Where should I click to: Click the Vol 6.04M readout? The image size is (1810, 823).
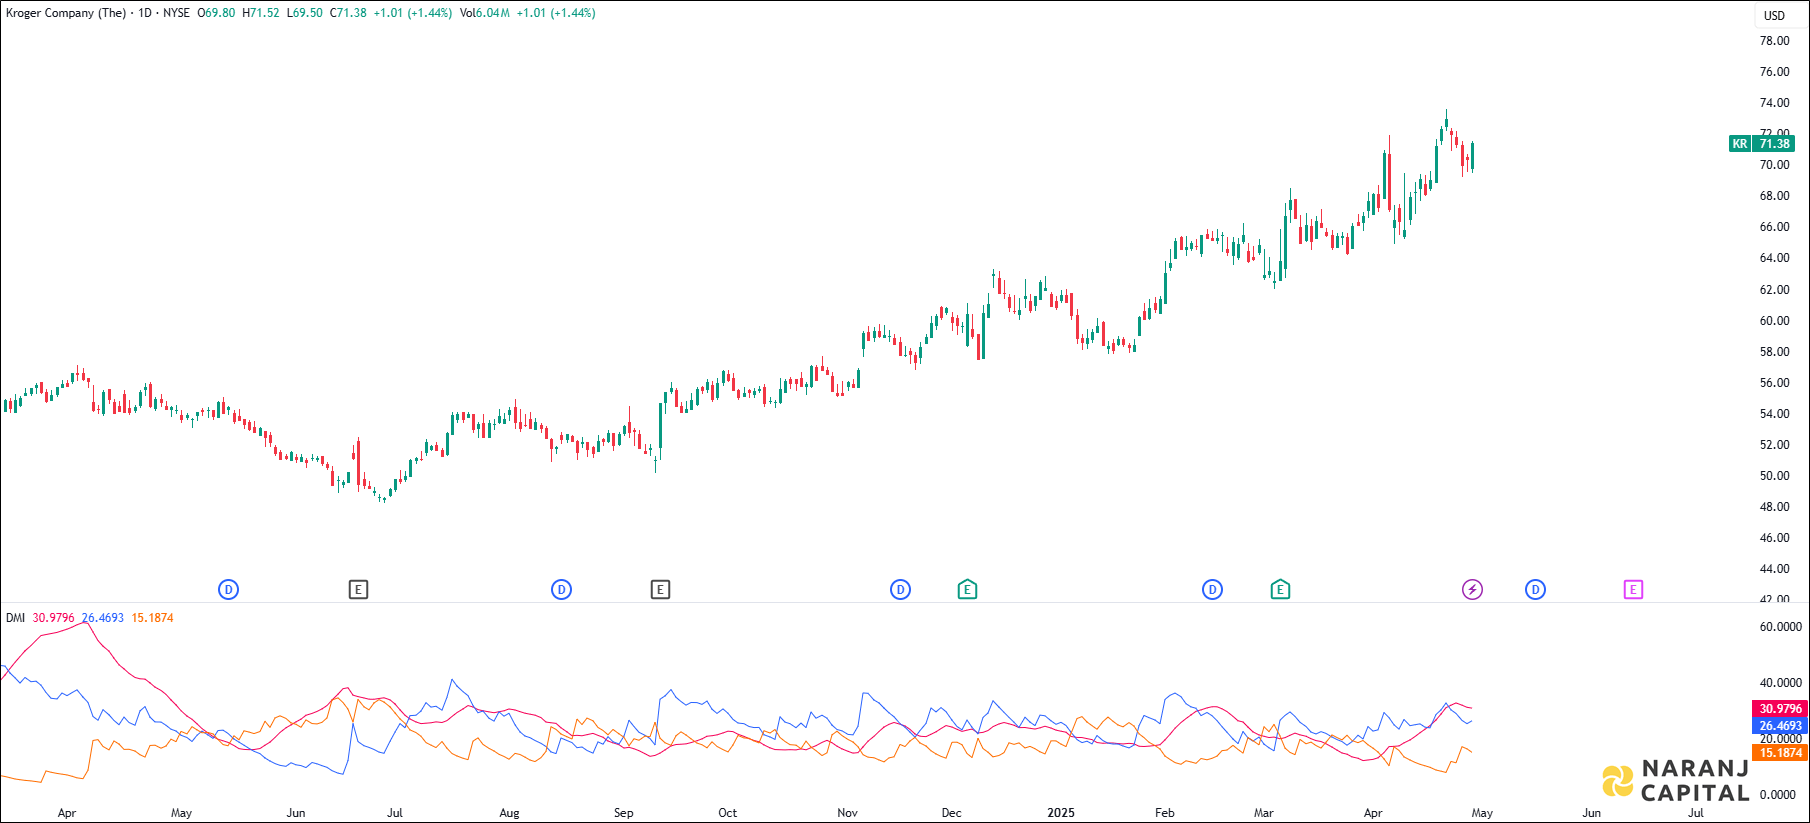tap(485, 13)
